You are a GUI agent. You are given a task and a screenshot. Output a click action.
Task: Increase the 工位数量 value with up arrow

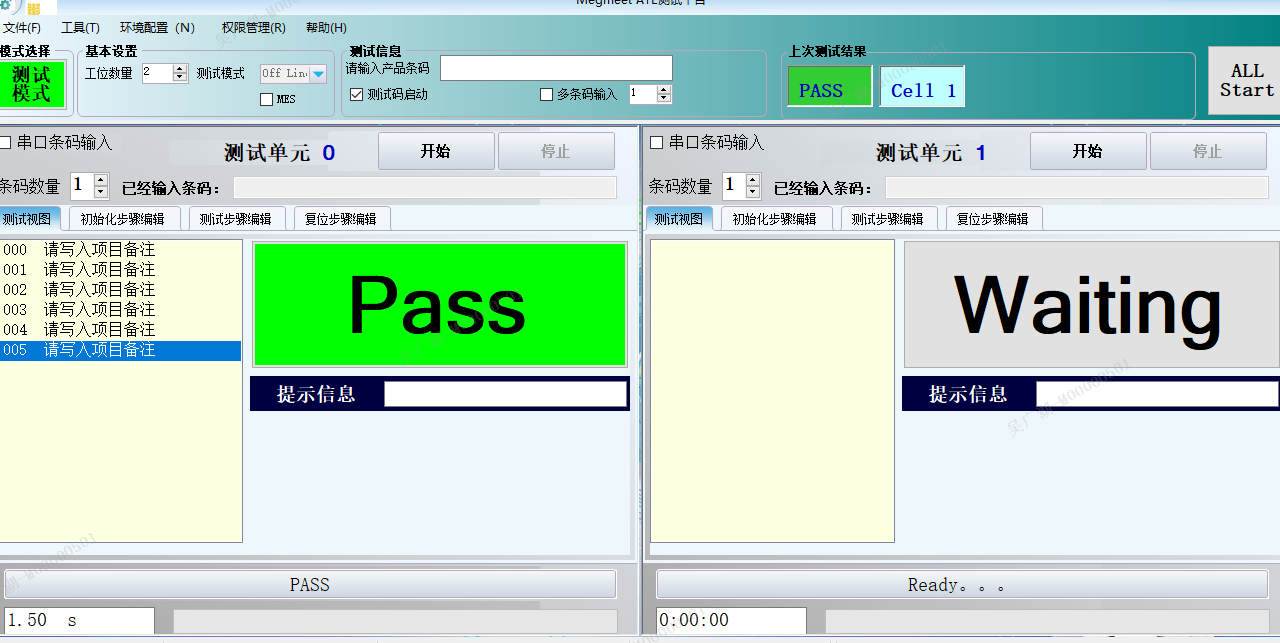coord(180,69)
